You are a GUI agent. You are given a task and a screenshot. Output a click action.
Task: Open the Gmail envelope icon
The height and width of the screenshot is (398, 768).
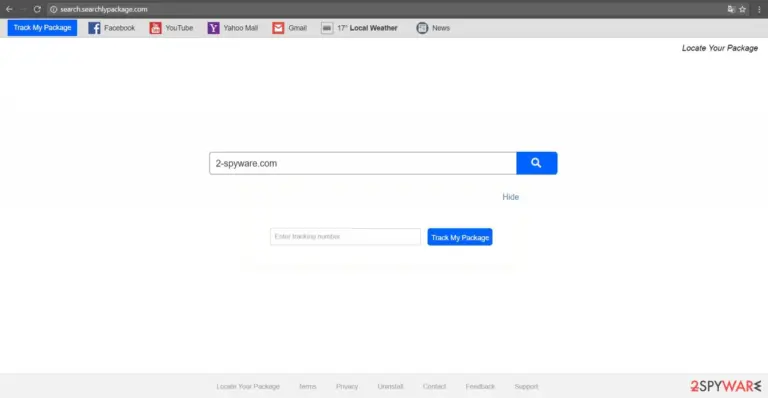(278, 28)
